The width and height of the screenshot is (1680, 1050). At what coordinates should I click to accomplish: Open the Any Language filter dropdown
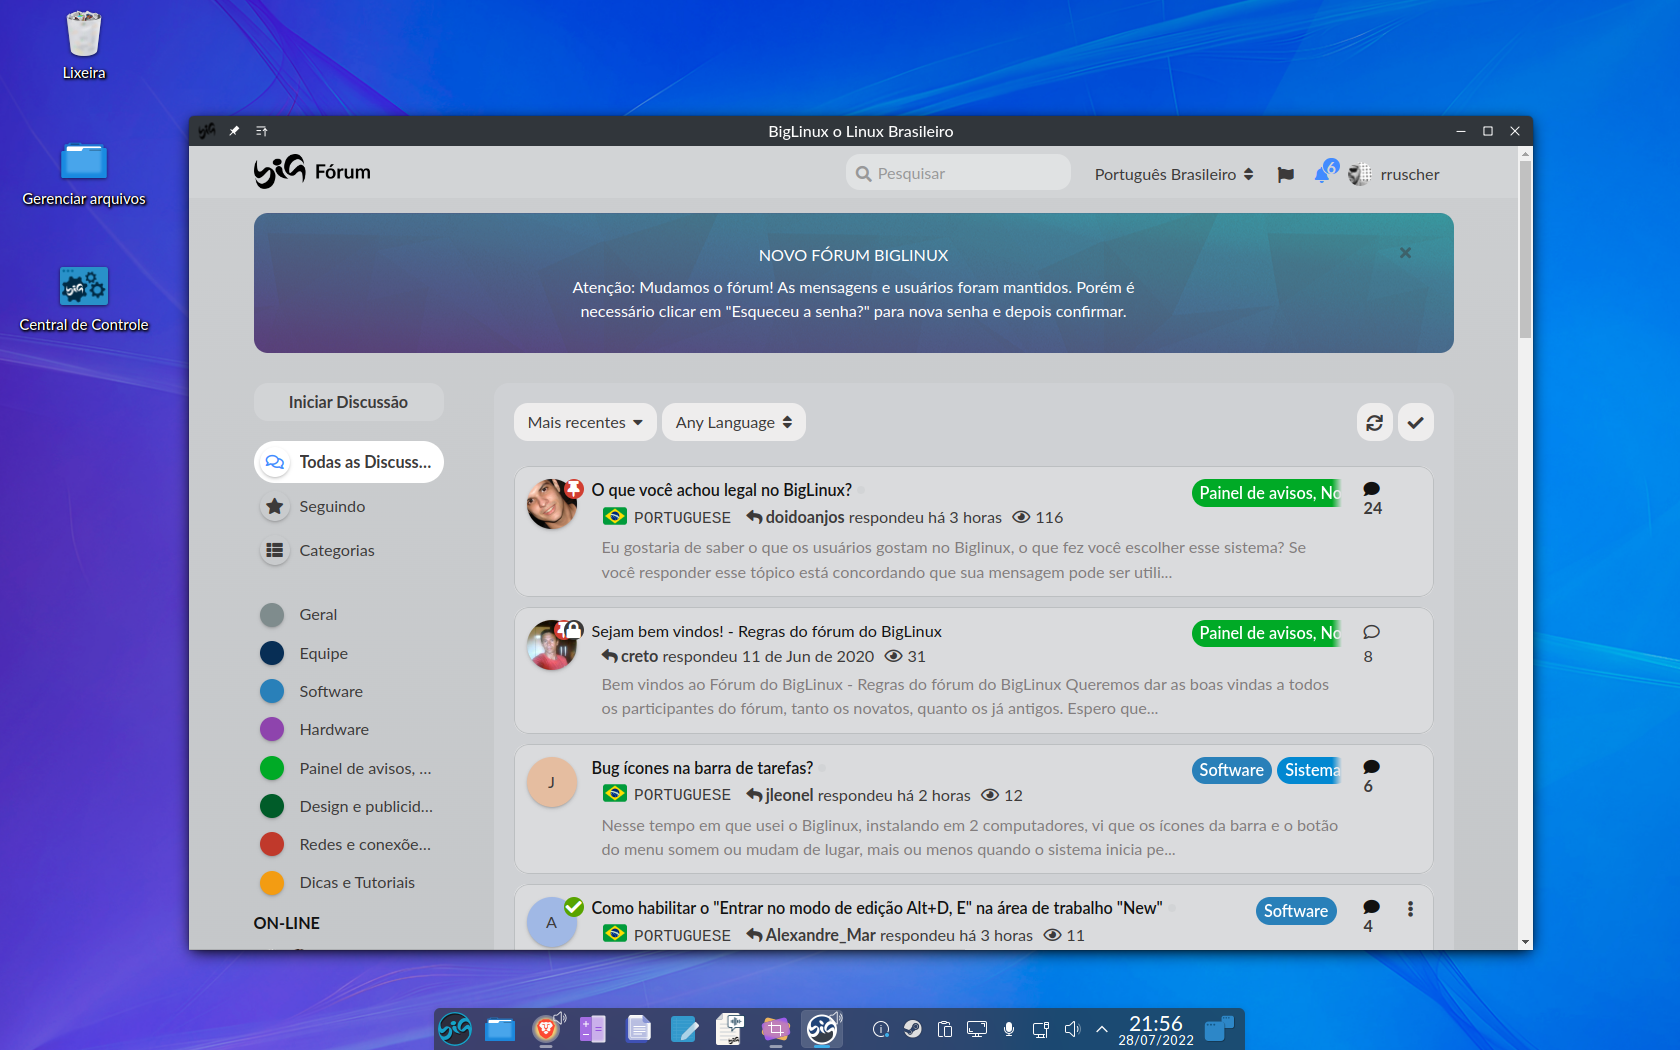[734, 422]
